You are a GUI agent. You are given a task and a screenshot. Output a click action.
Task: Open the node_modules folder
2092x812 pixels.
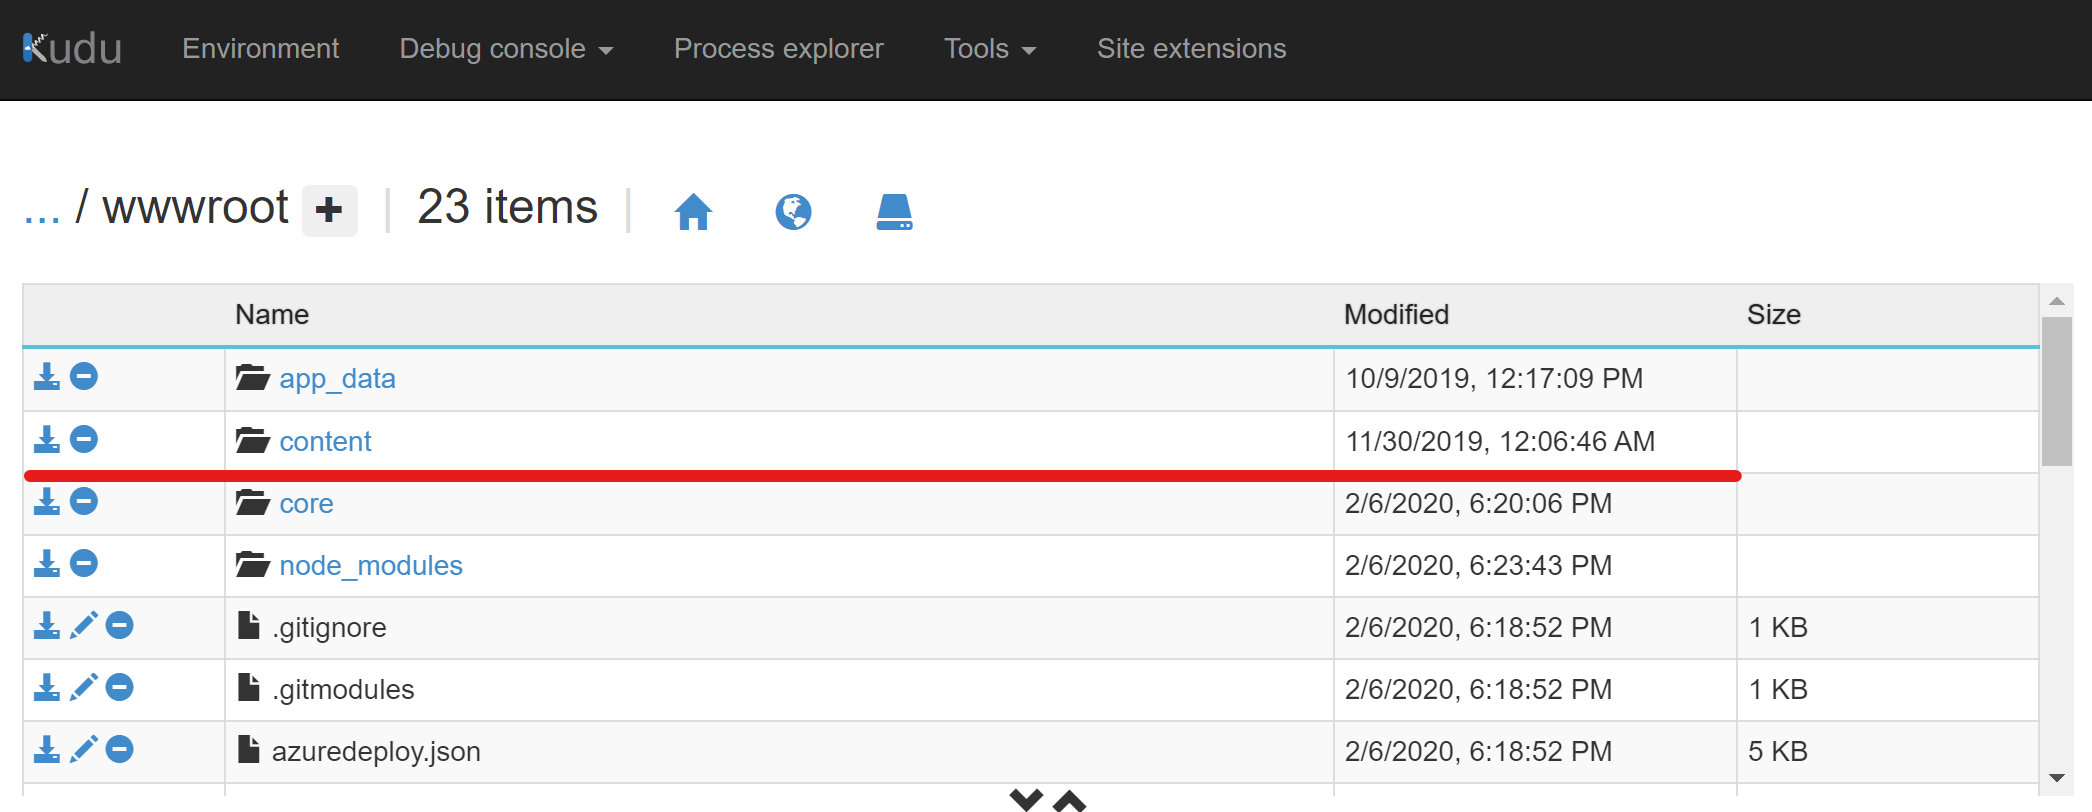tap(371, 565)
